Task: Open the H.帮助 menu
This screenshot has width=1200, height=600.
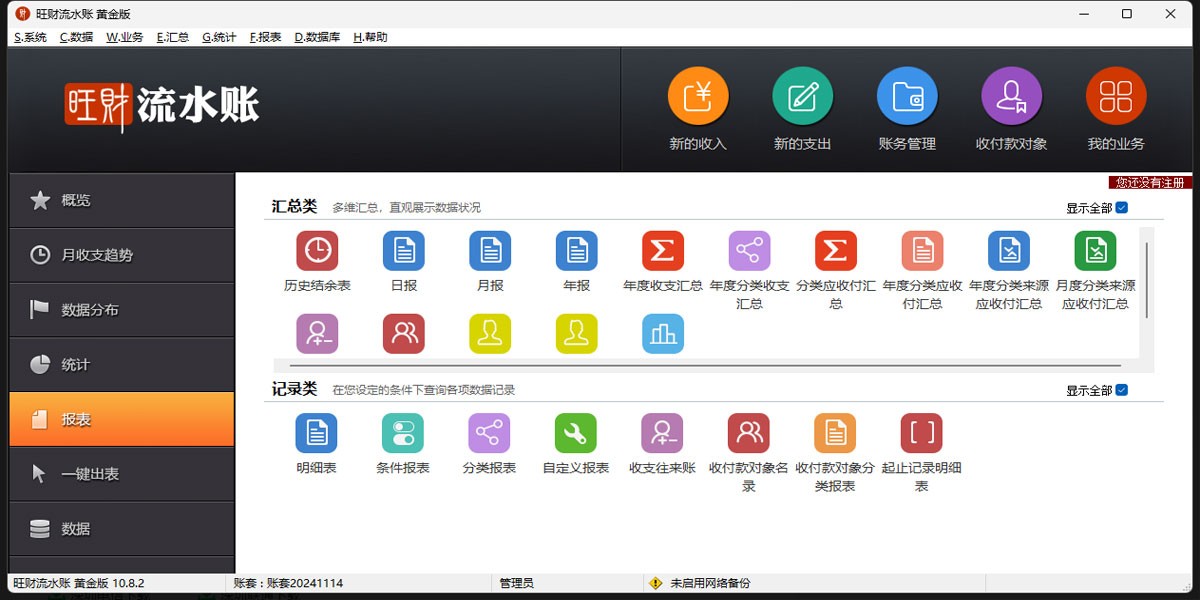Action: coord(370,37)
